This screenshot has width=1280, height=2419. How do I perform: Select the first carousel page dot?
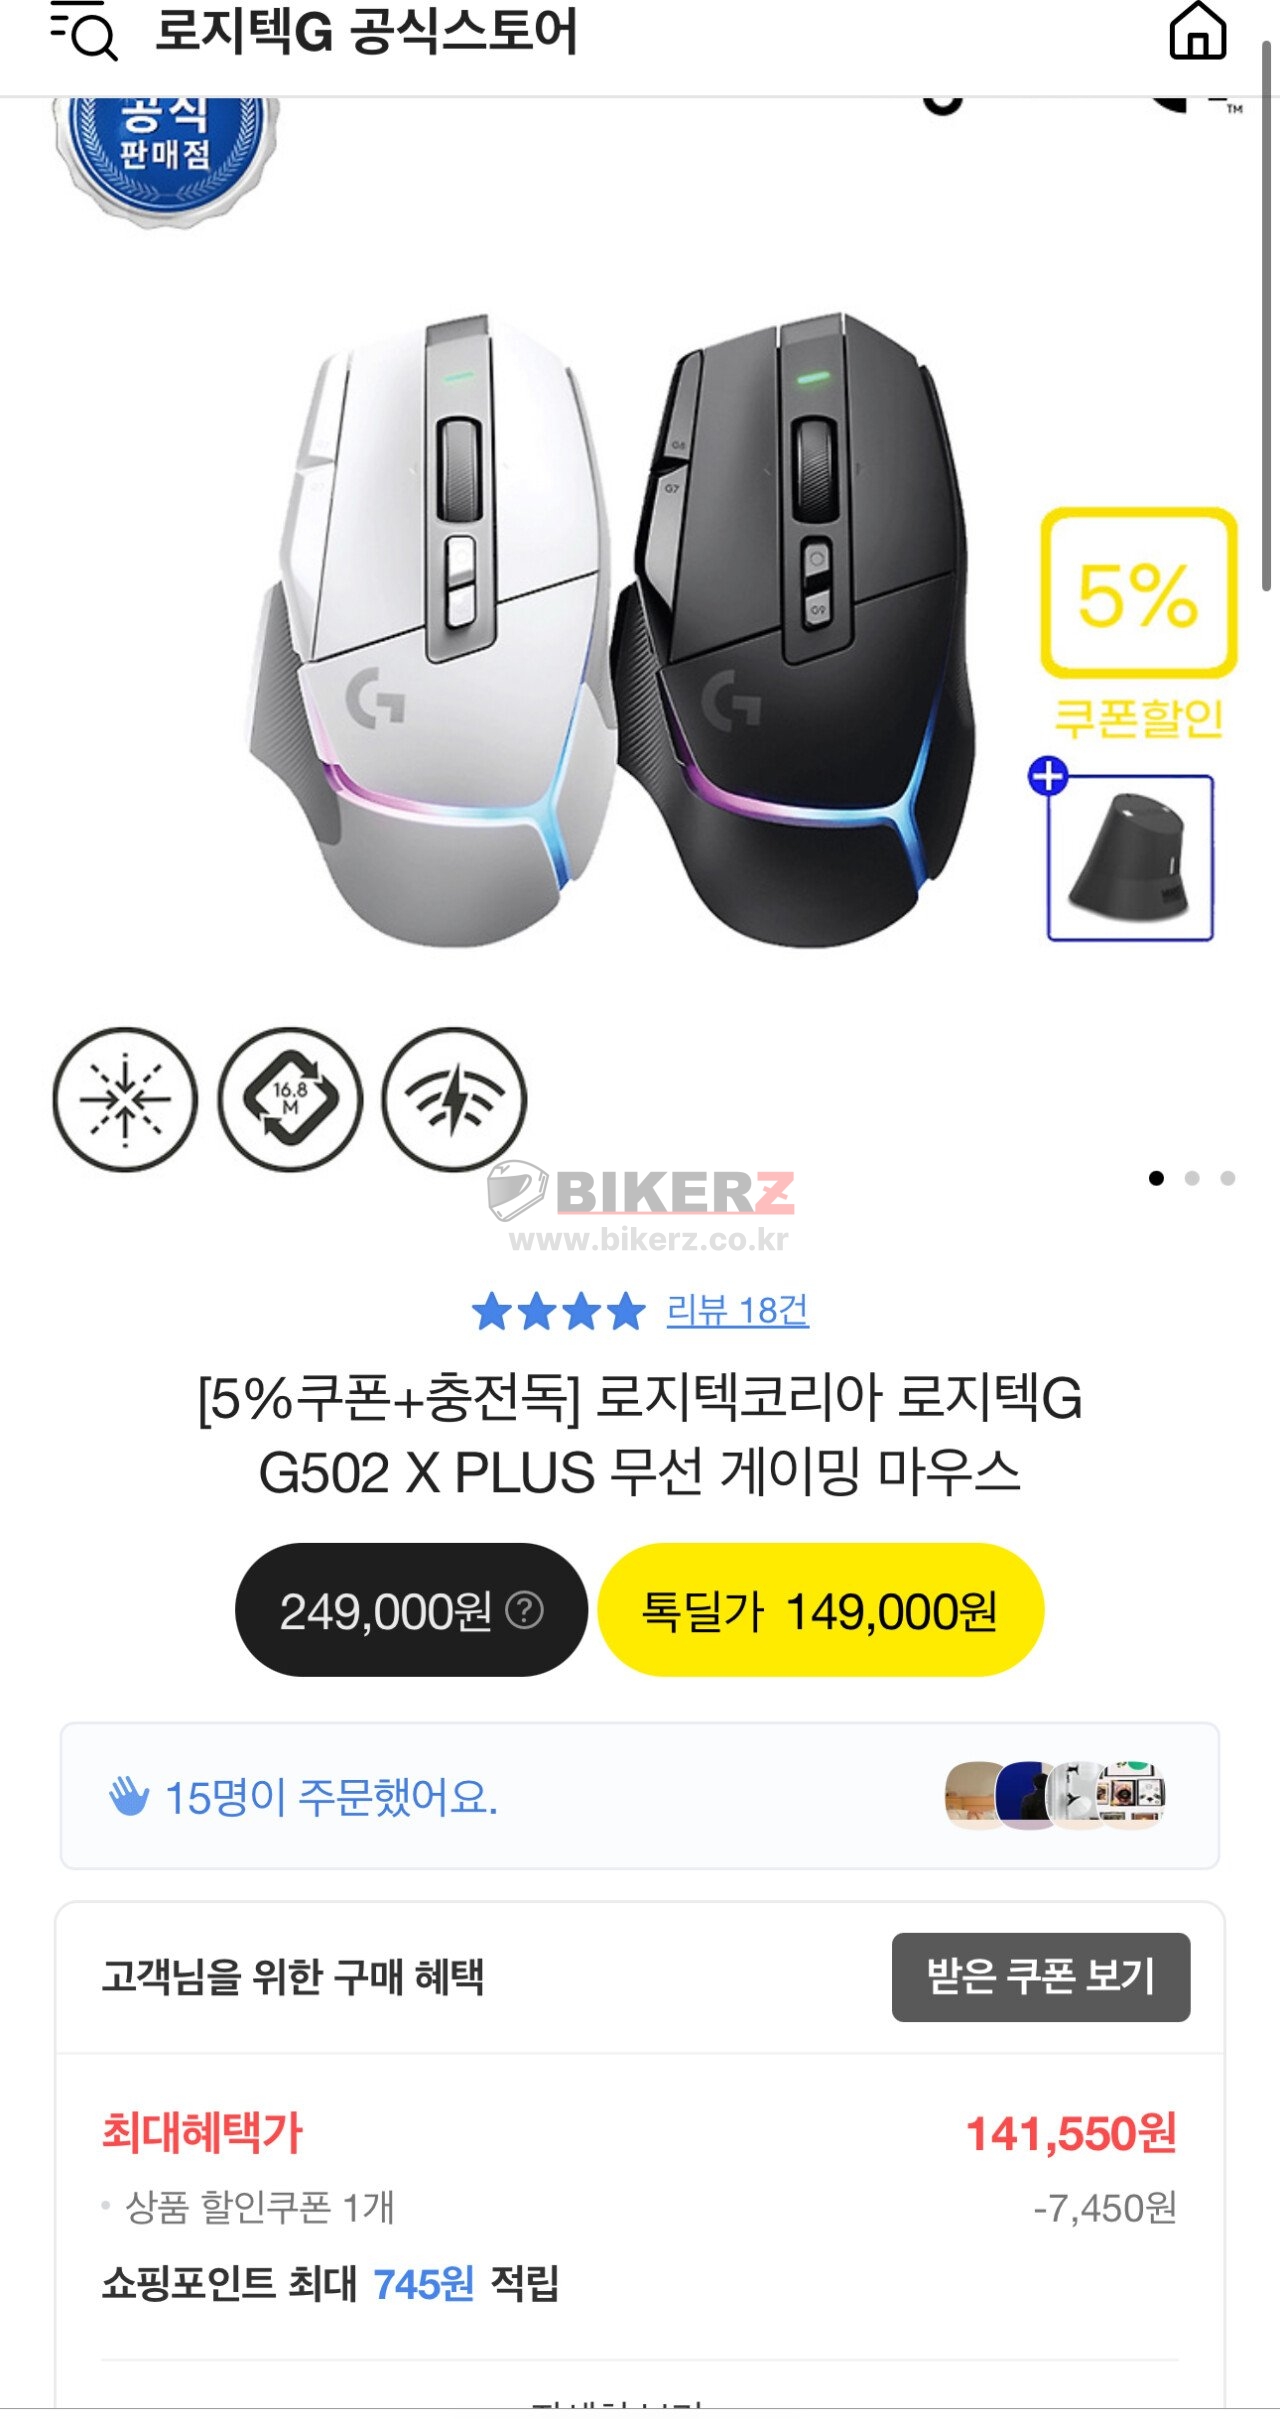(x=1157, y=1178)
